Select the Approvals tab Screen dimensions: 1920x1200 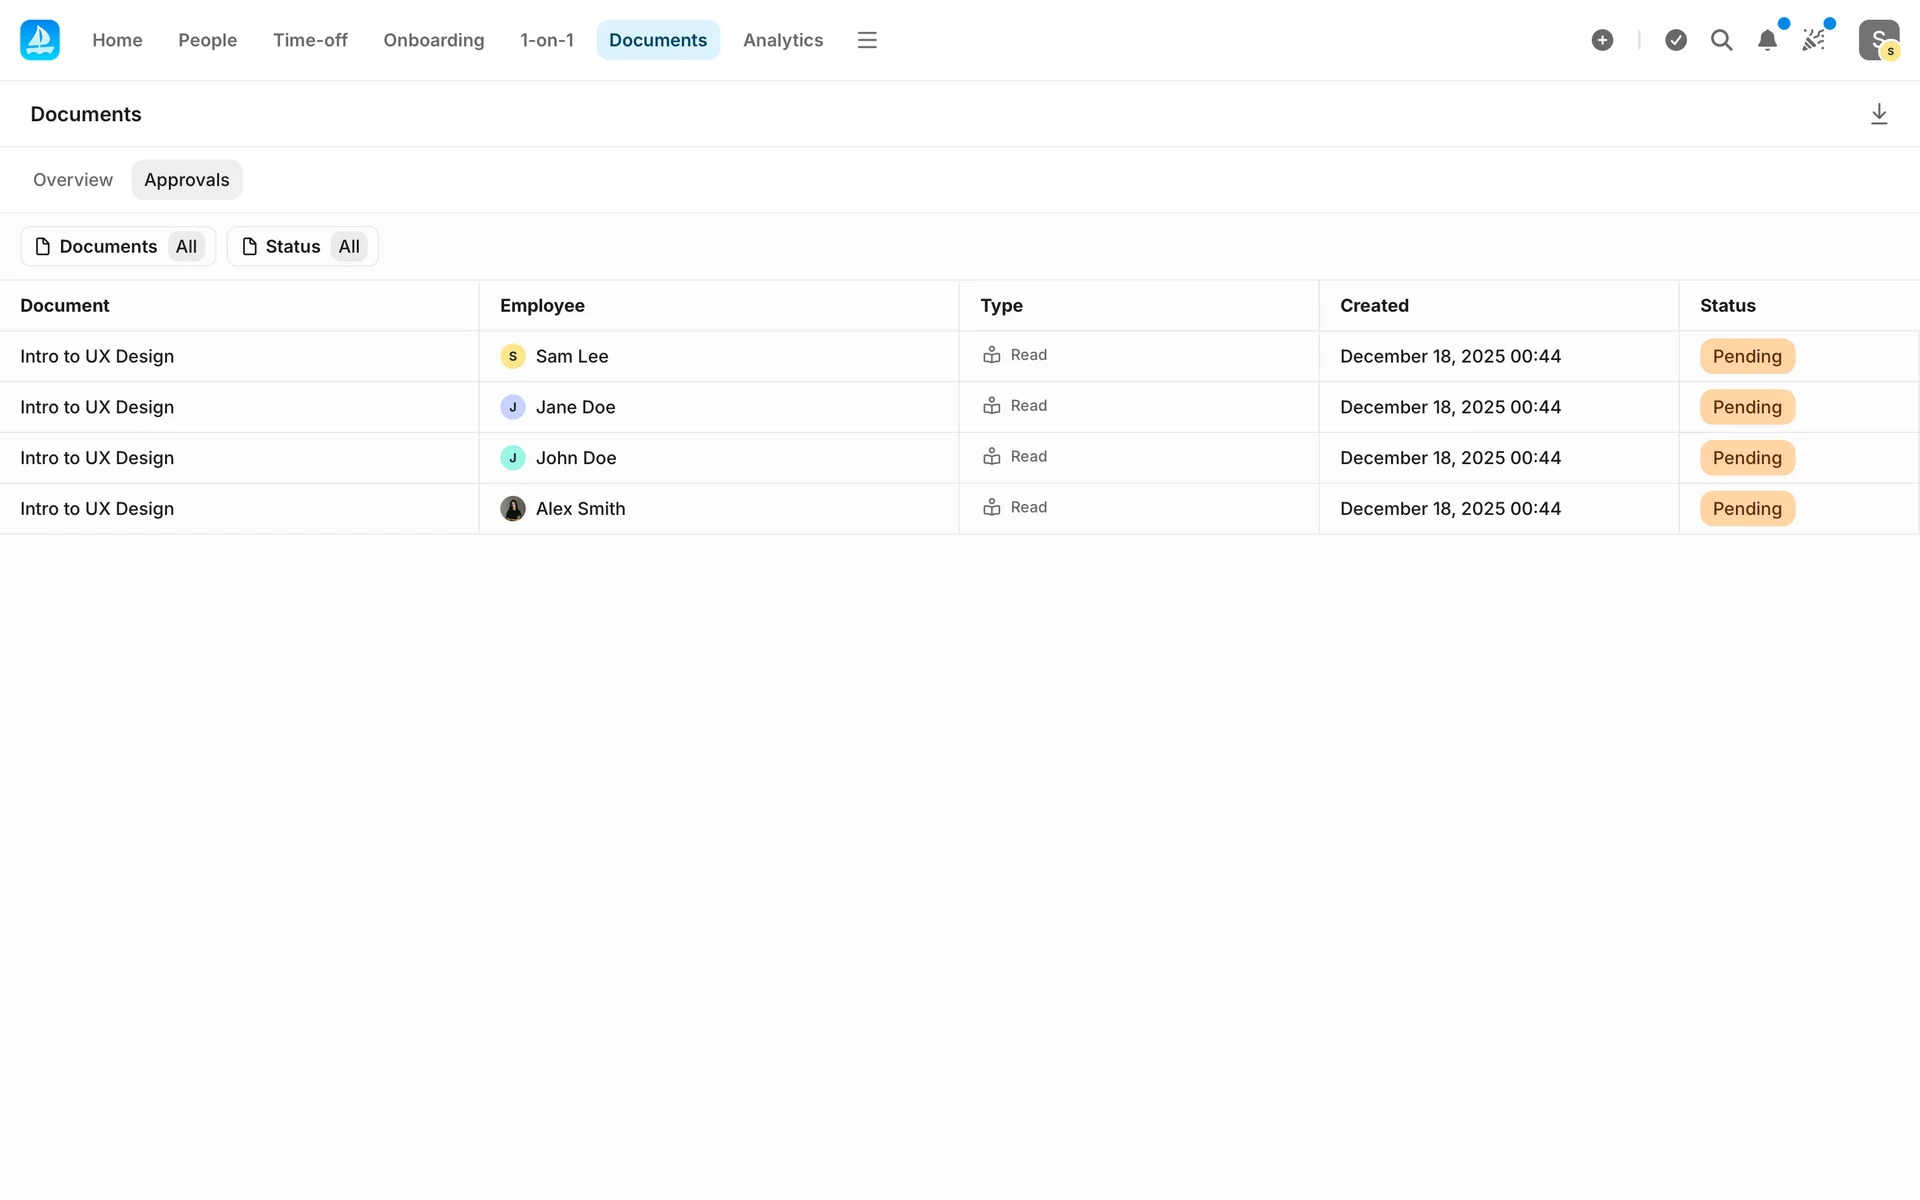tap(187, 180)
